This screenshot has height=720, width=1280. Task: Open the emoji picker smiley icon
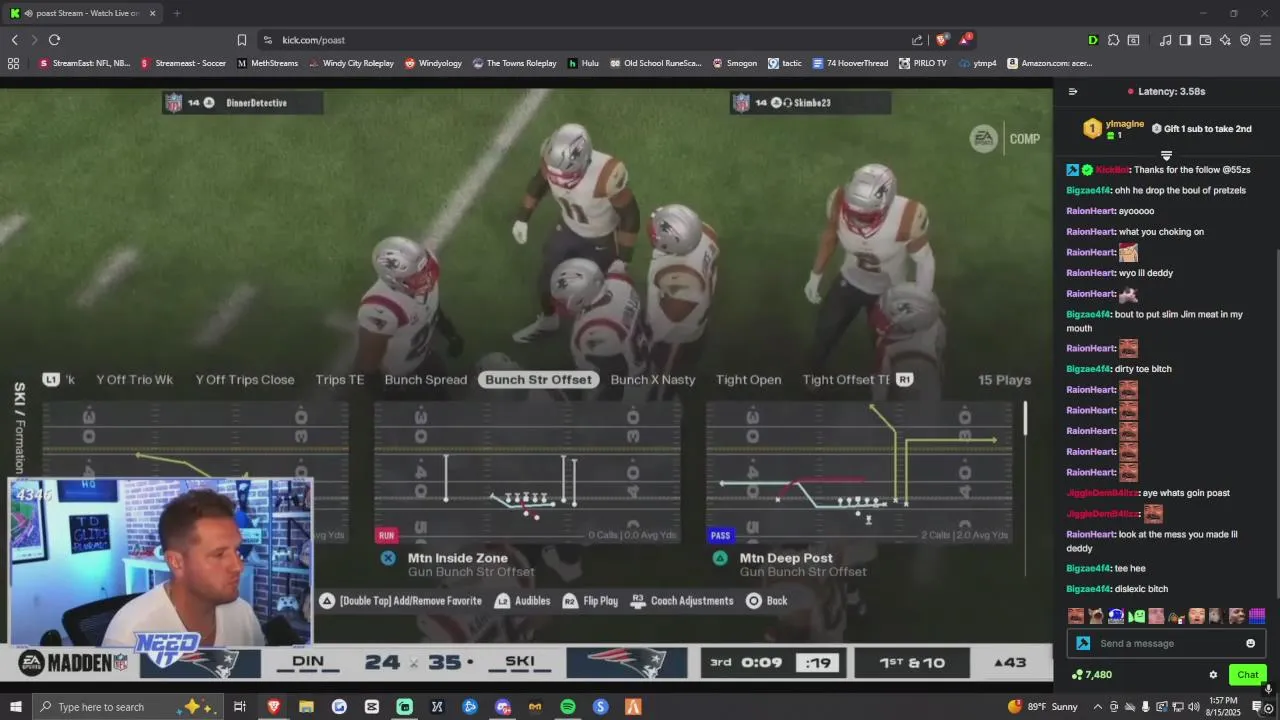click(x=1250, y=643)
